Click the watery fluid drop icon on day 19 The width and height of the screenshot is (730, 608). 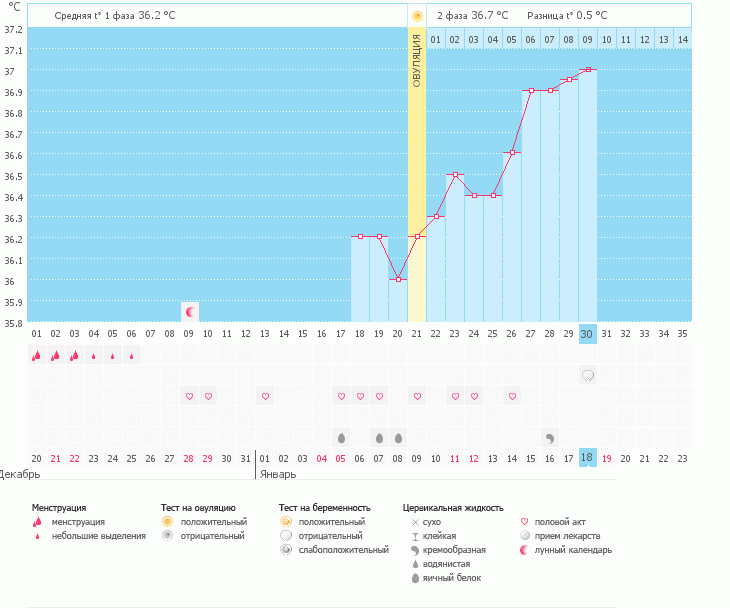[379, 438]
